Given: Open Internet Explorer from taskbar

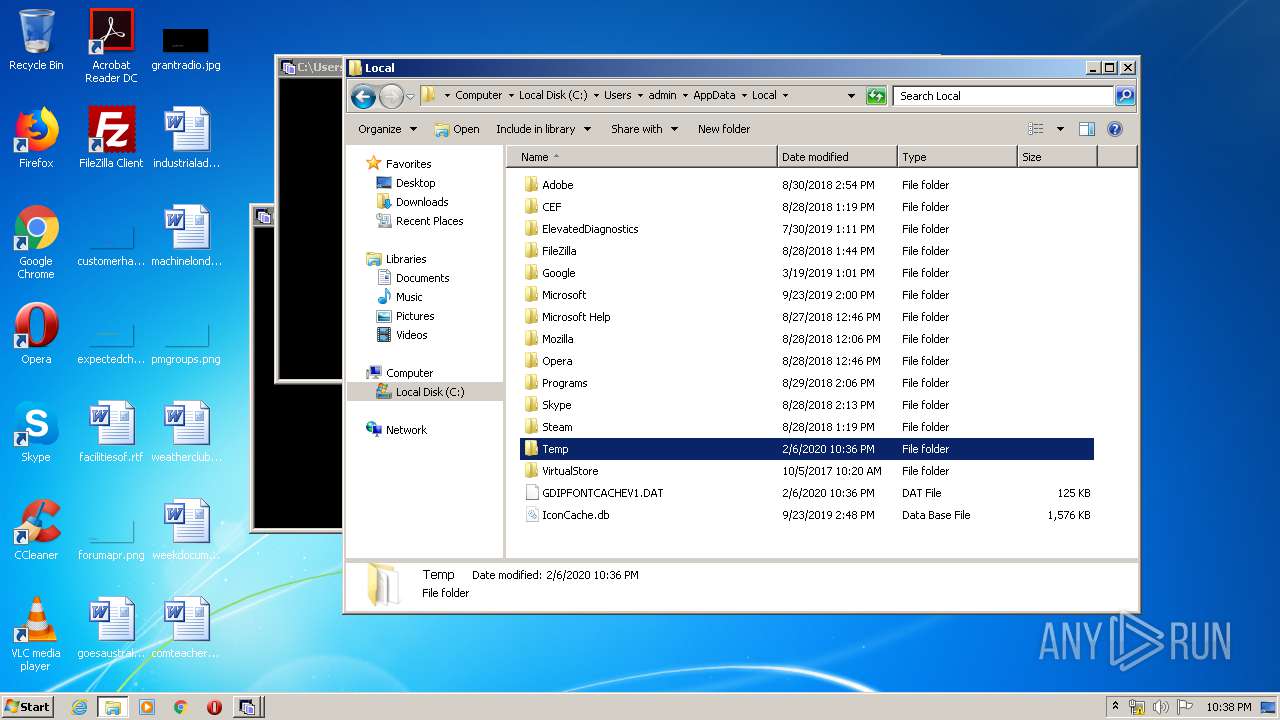Looking at the screenshot, I should click(x=79, y=707).
